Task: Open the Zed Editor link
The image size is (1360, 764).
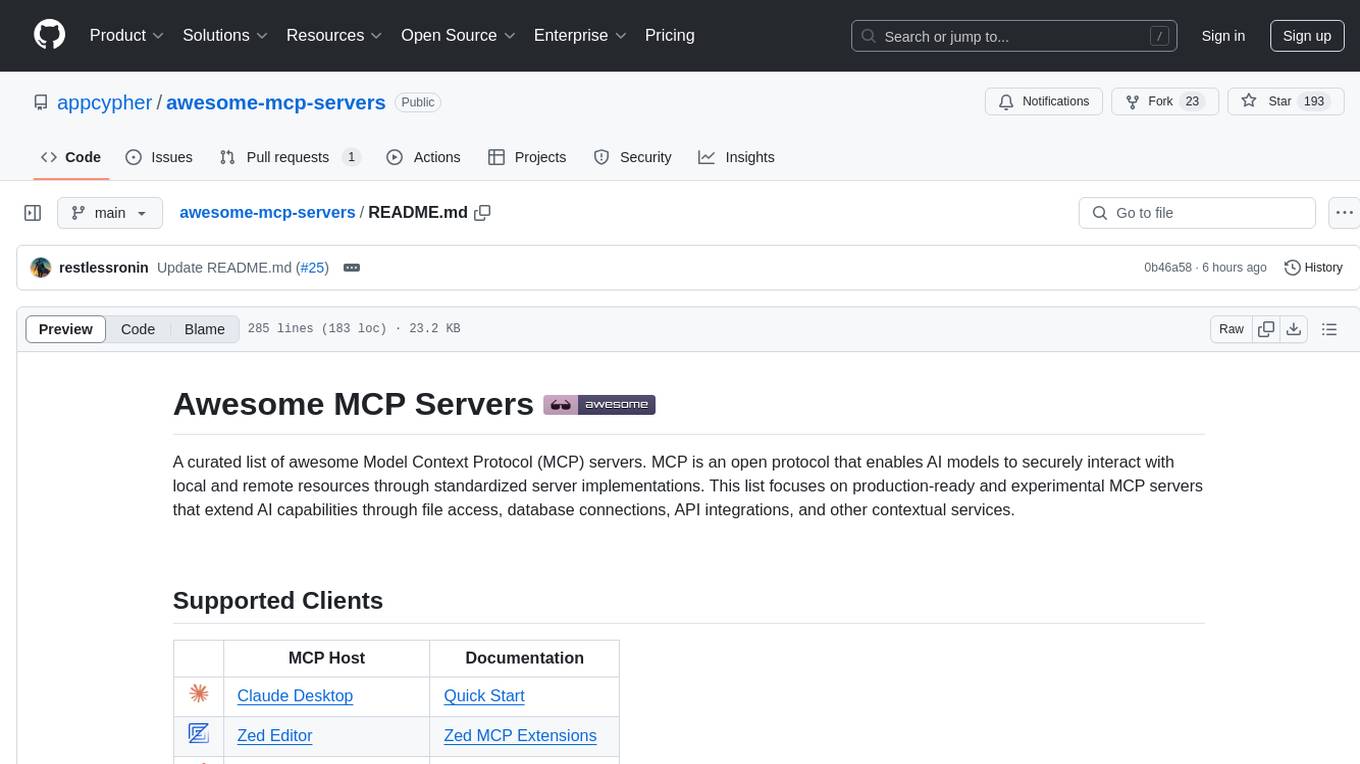Action: coord(275,736)
